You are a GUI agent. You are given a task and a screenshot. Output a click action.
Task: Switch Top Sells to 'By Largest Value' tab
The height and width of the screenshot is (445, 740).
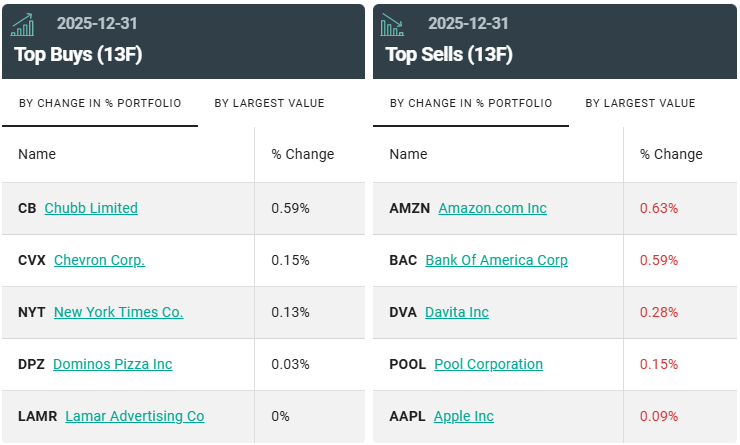click(x=640, y=103)
